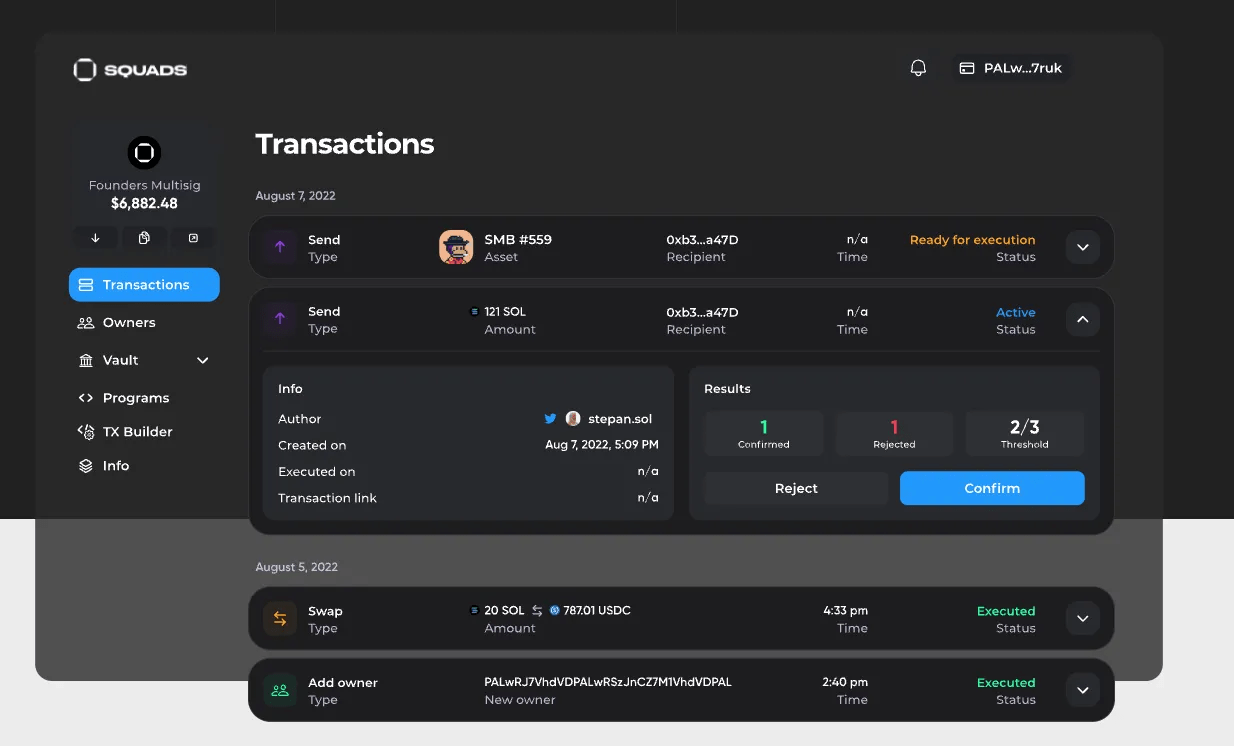Viewport: 1234px width, 746px height.
Task: Click the external link icon below the balance
Action: (x=193, y=238)
